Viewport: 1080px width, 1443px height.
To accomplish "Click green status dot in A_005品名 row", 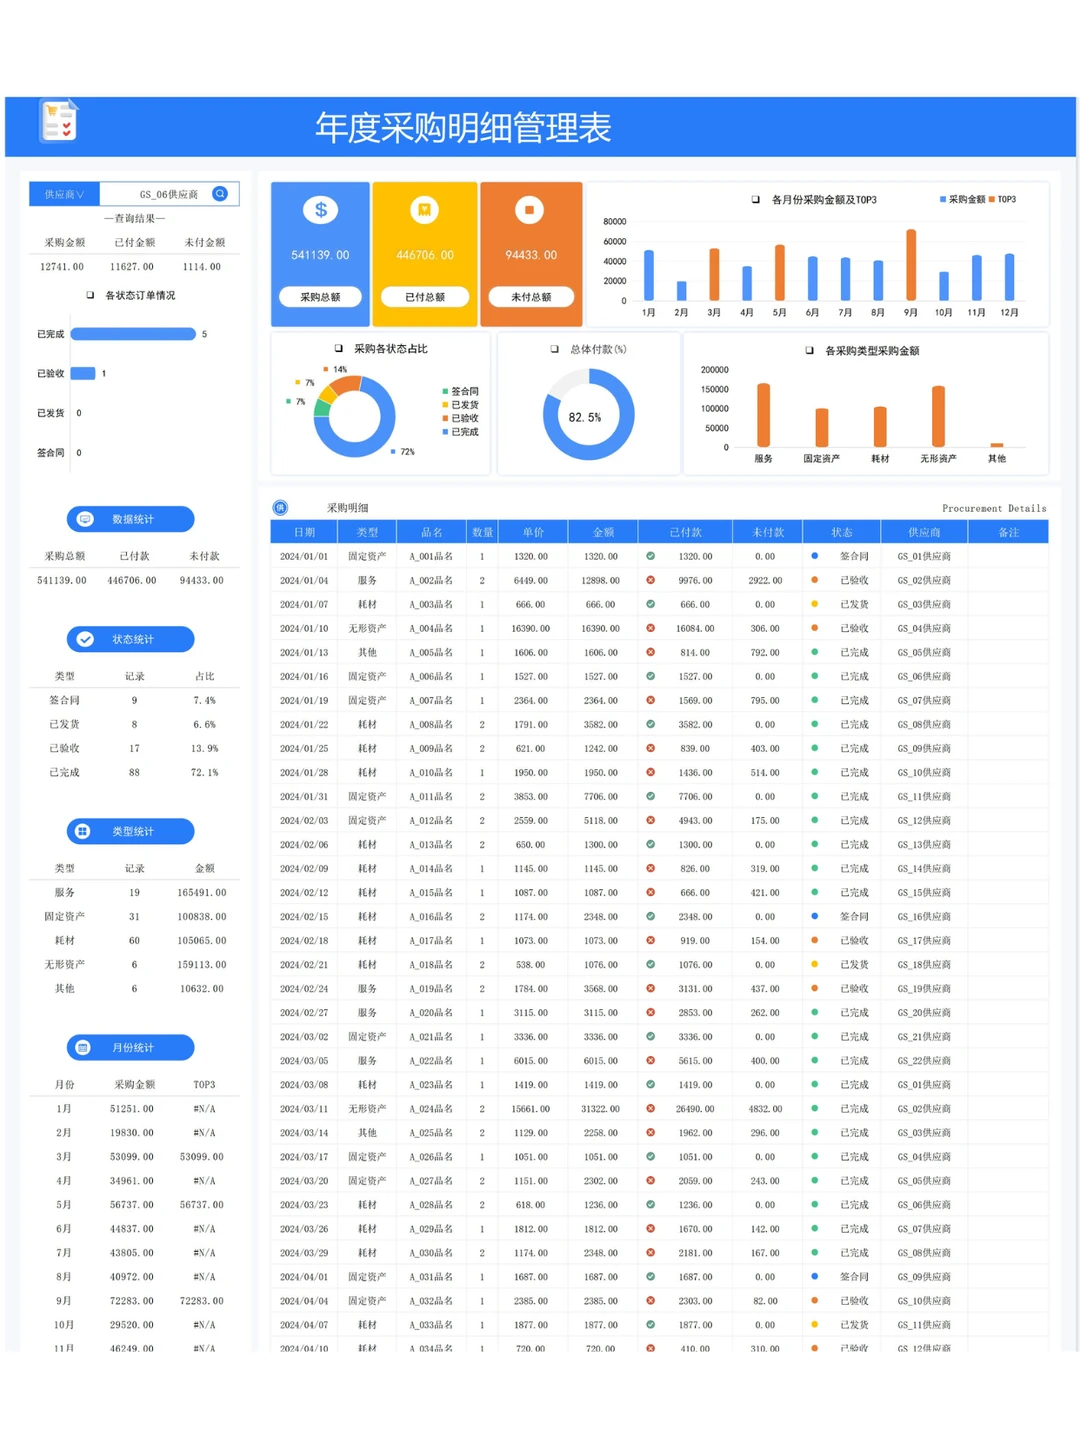I will click(x=814, y=652).
